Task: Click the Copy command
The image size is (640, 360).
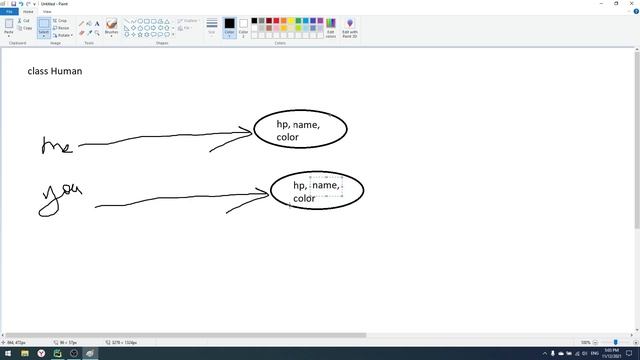Action: [24, 28]
